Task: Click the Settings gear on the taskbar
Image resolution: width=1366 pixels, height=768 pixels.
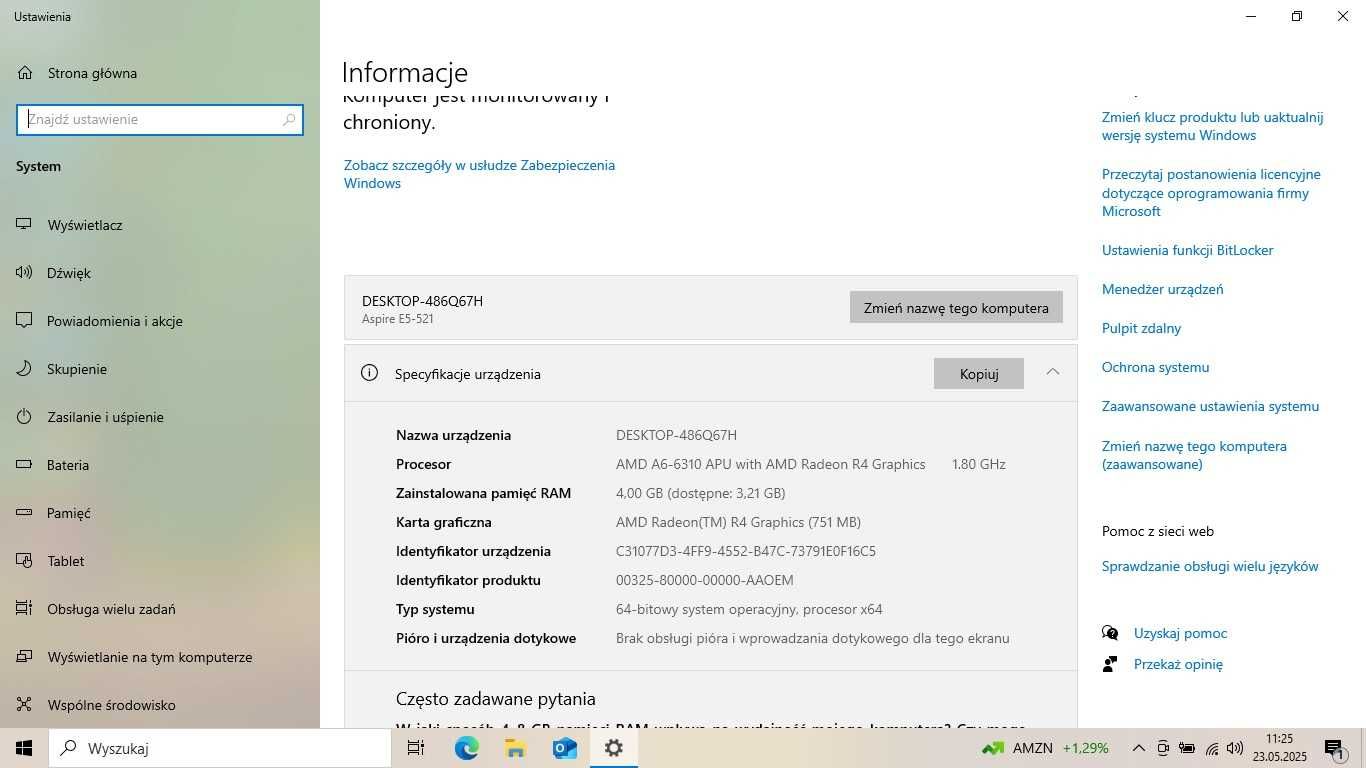Action: (614, 748)
